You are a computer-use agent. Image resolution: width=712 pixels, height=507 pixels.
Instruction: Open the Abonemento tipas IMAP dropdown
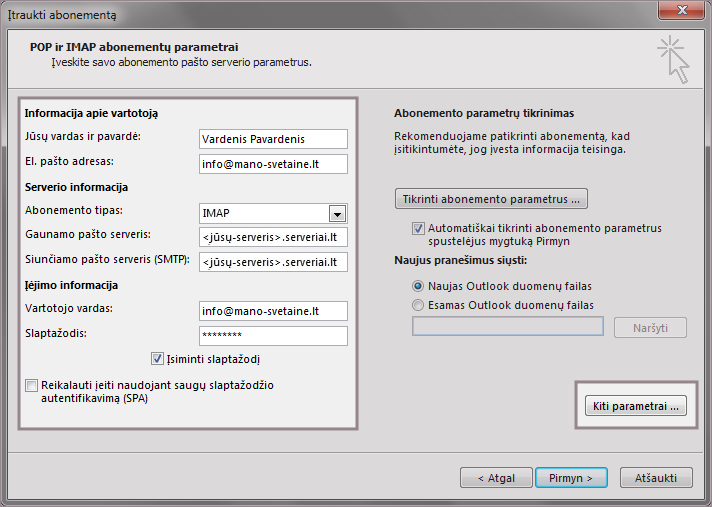coord(337,213)
